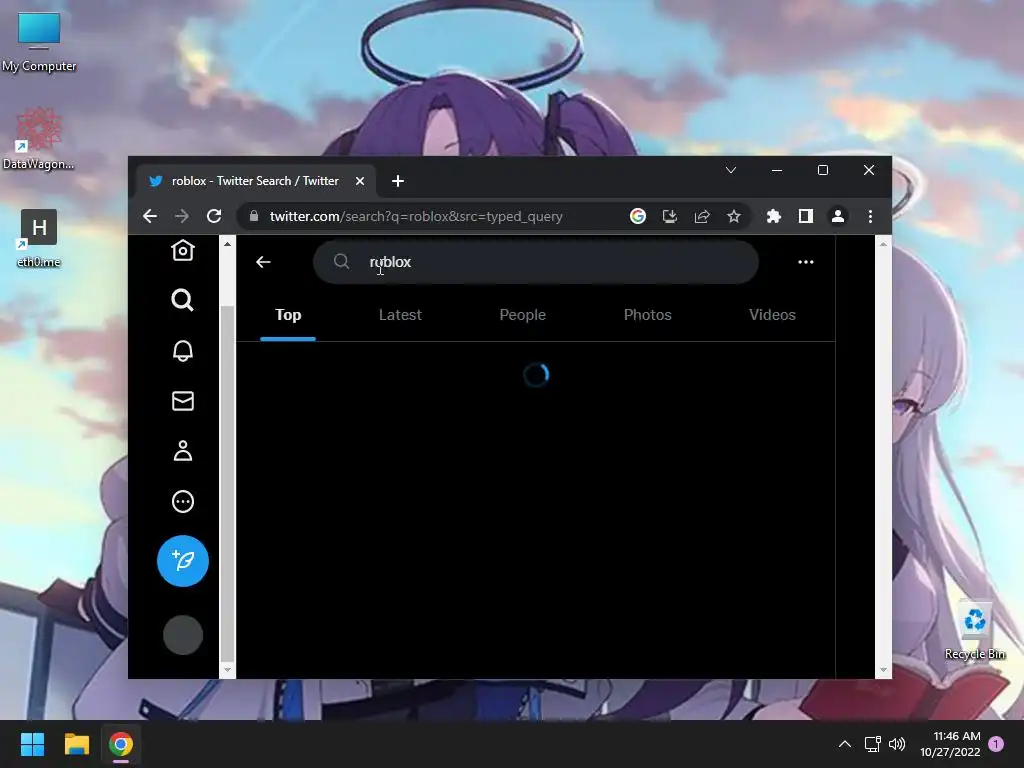Open the search options three-dots menu
1024x768 pixels.
point(806,262)
